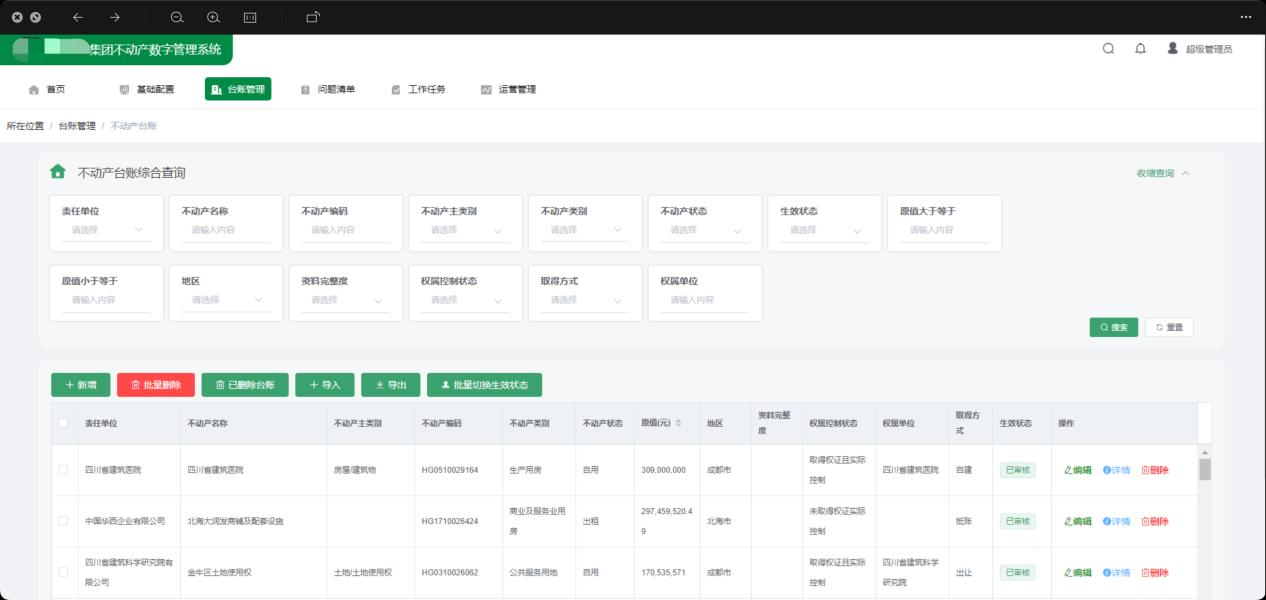Check the row checkbox for 四川省建筑医院

tap(63, 470)
